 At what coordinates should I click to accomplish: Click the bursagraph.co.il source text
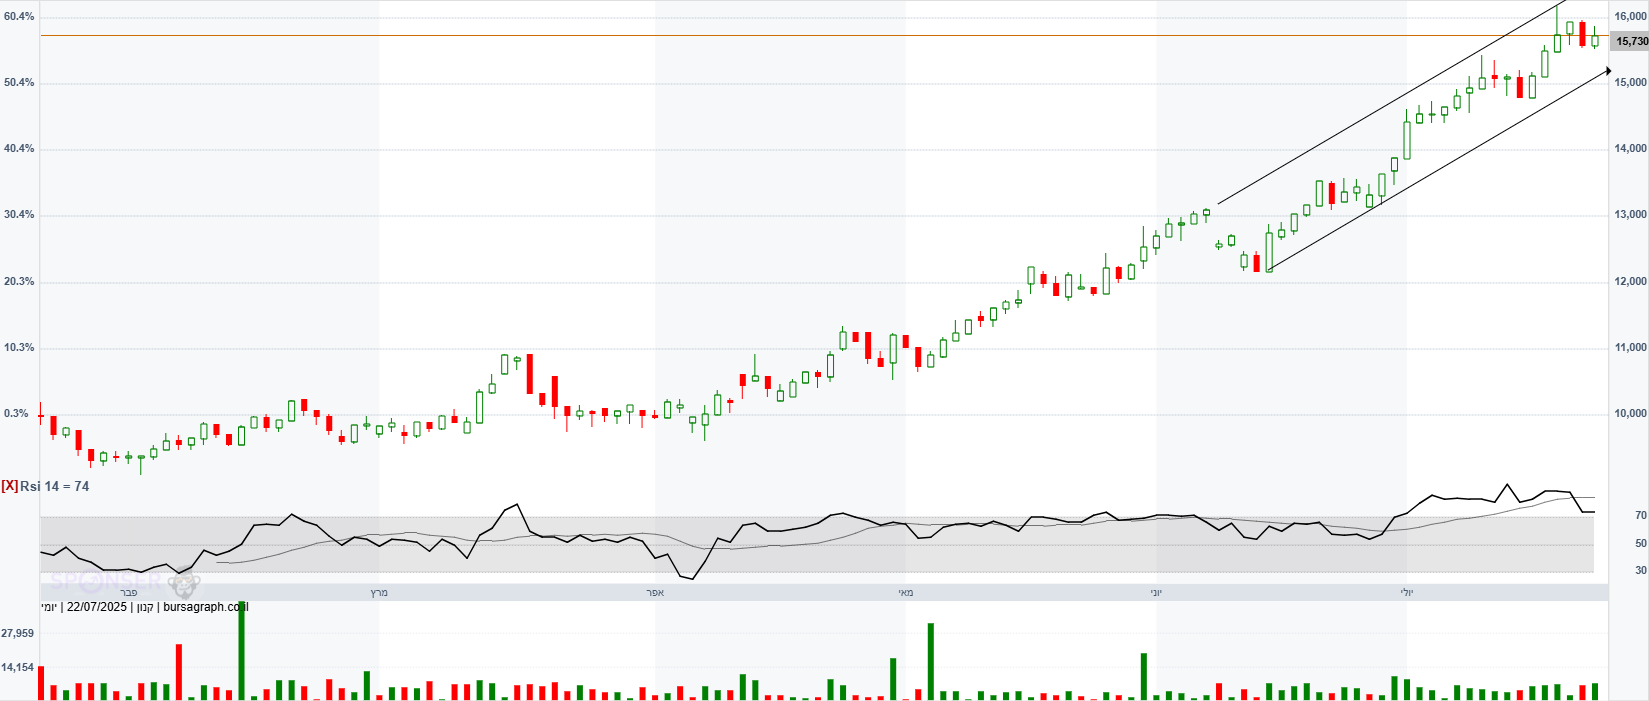point(206,607)
